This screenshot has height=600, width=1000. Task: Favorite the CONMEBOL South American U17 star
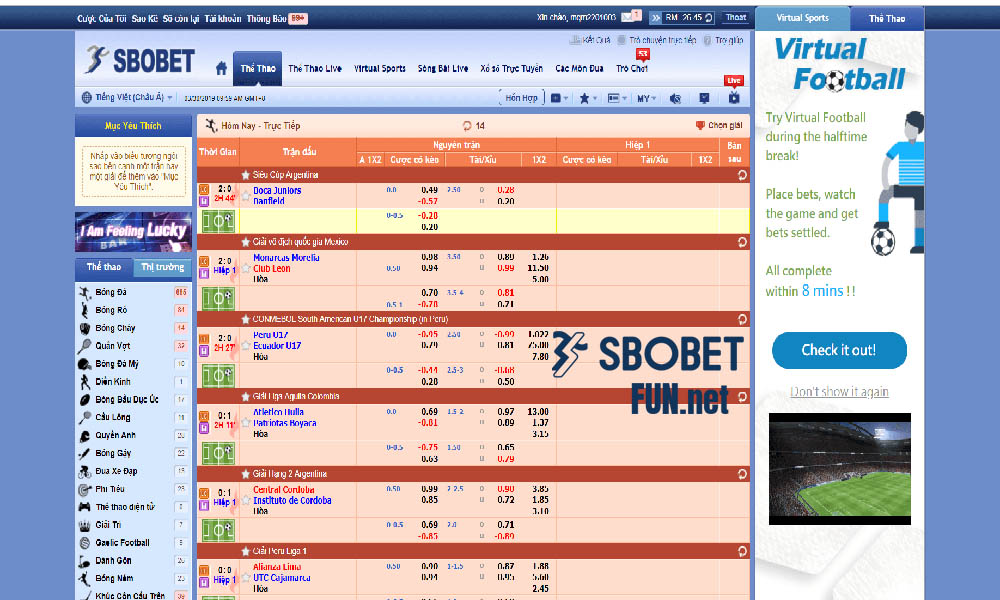pos(245,319)
